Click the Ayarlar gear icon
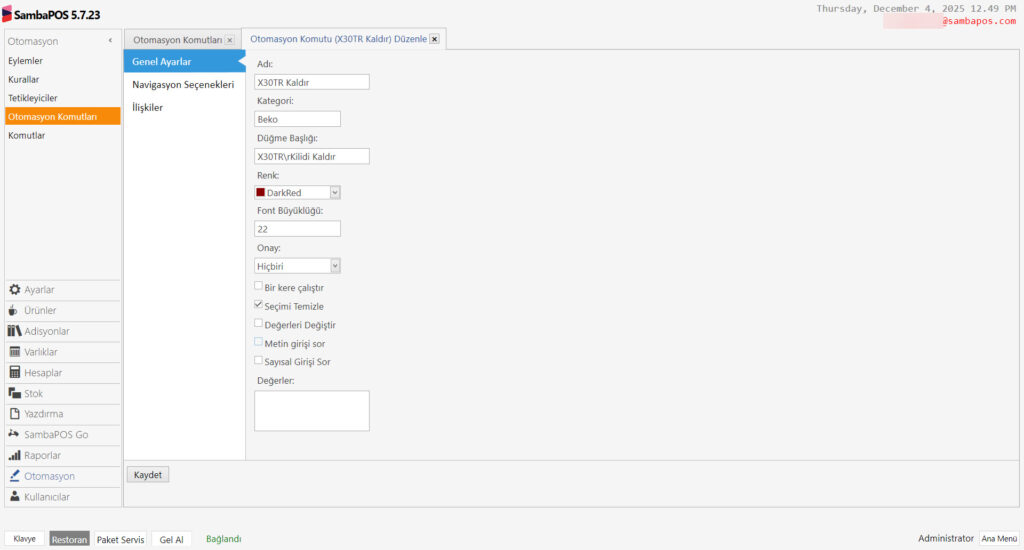This screenshot has width=1024, height=550. pos(15,290)
